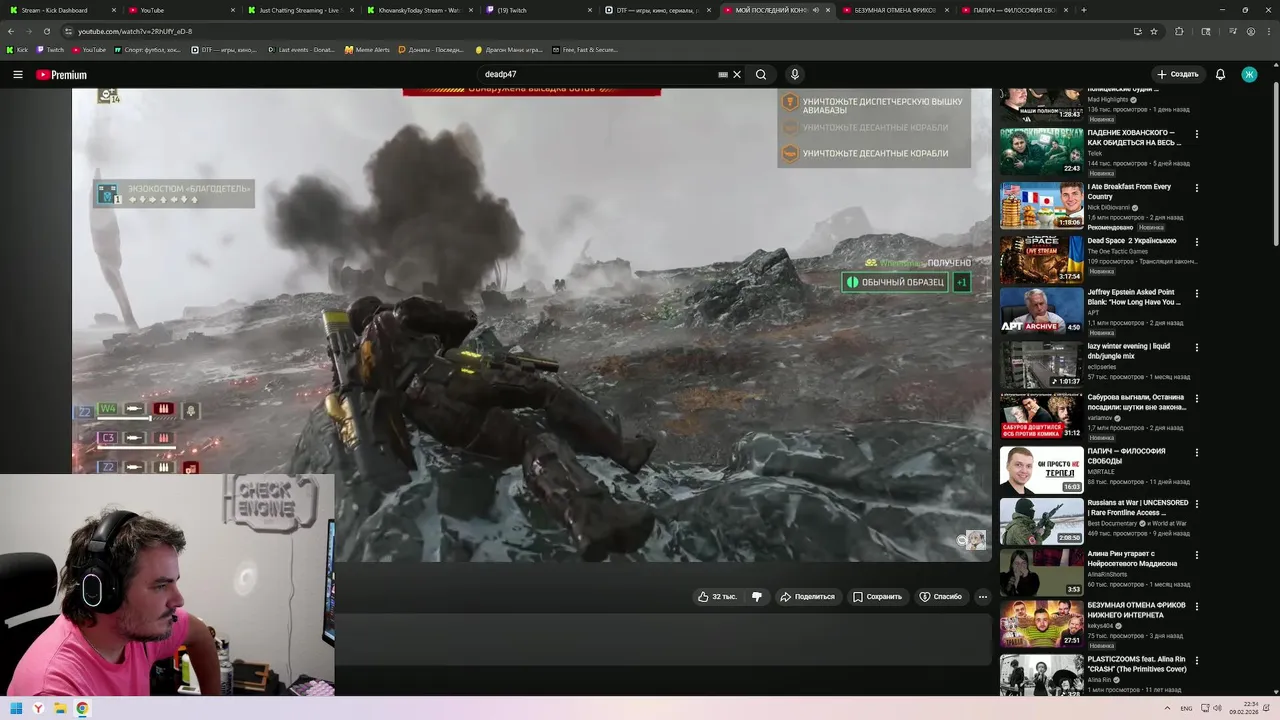Start voice search with microphone
The width and height of the screenshot is (1280, 720).
(x=795, y=75)
